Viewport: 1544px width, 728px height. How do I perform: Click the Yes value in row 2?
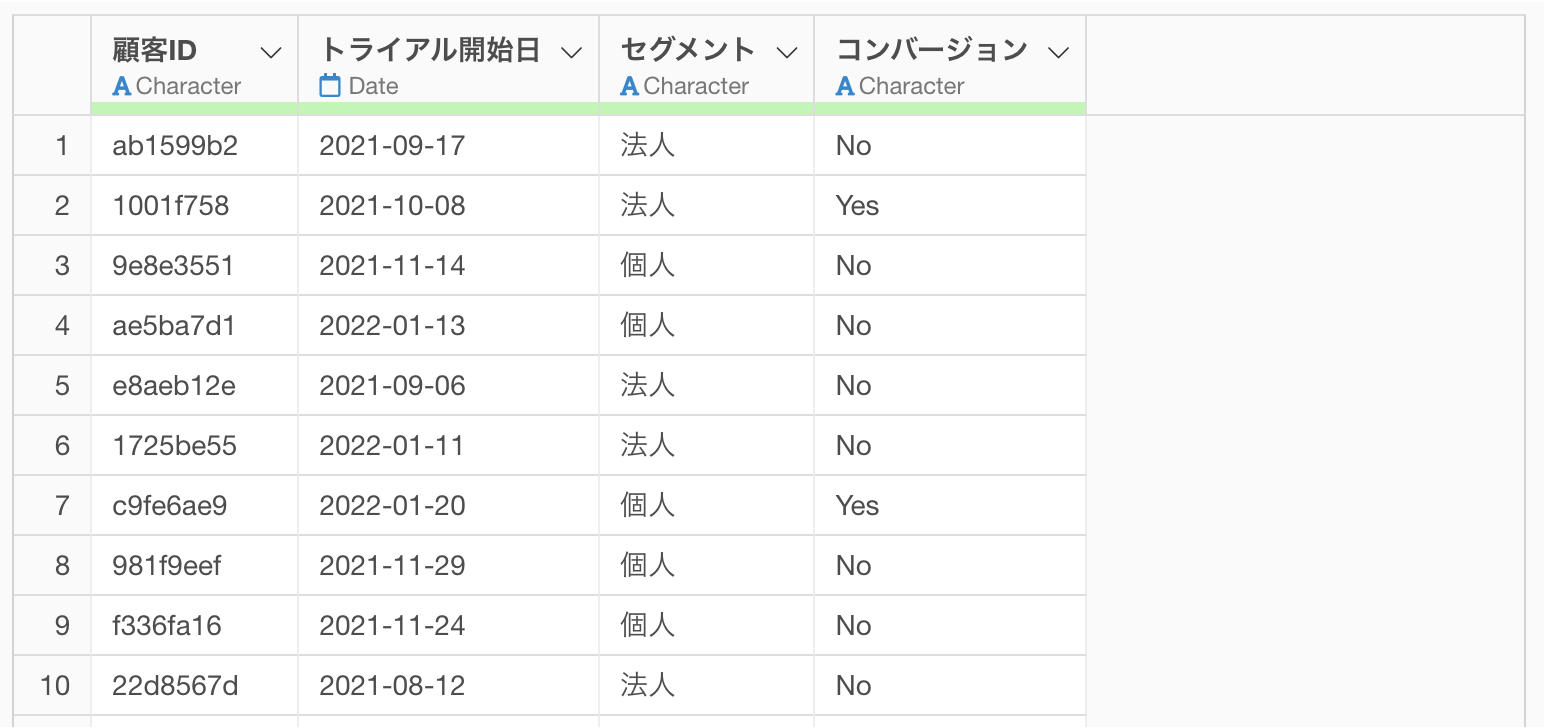[x=858, y=206]
